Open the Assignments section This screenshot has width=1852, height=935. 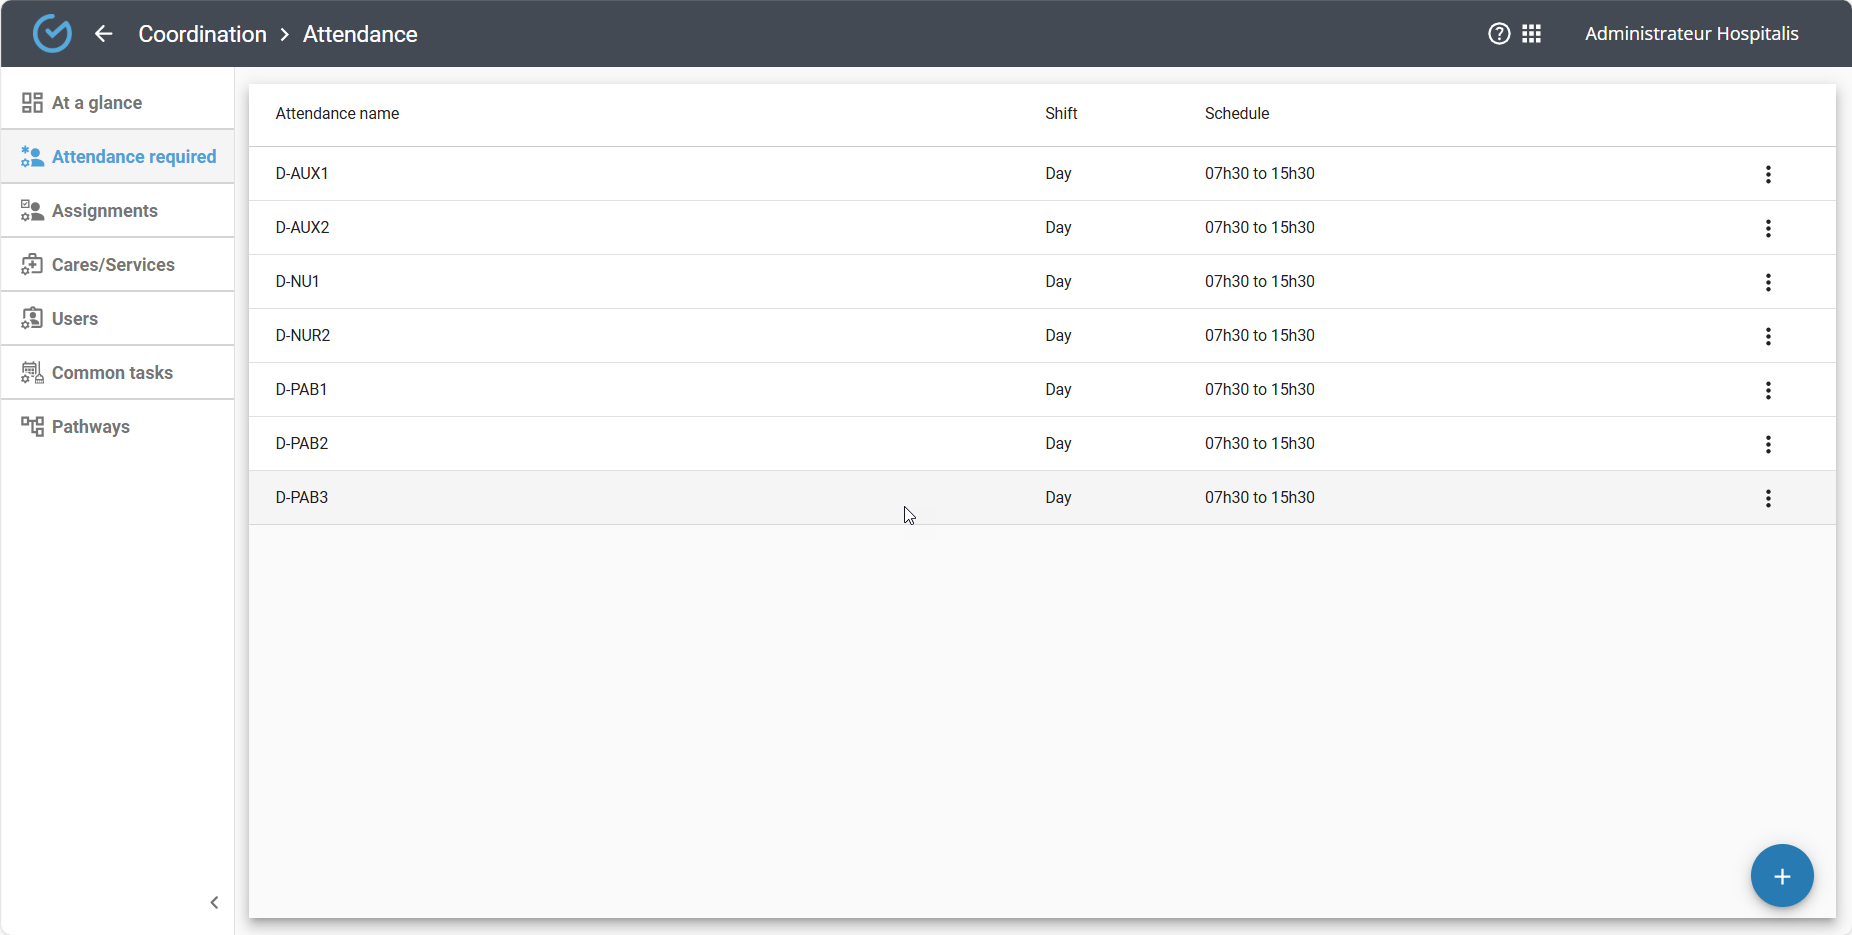[104, 211]
